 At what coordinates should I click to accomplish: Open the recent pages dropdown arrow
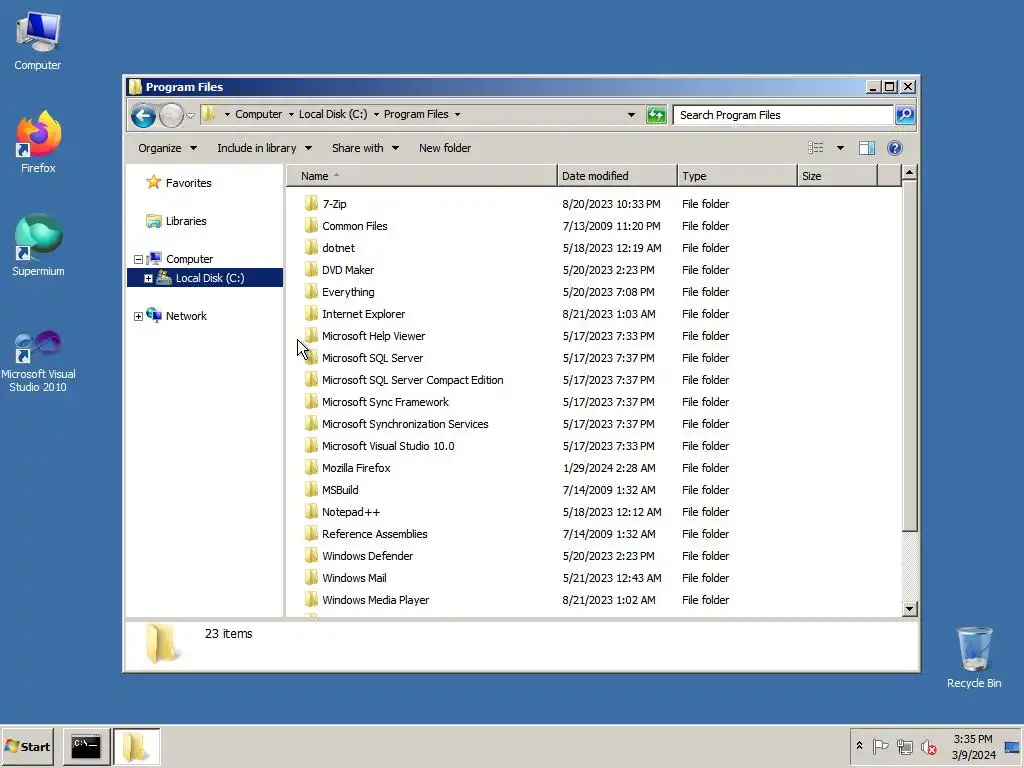pos(190,116)
